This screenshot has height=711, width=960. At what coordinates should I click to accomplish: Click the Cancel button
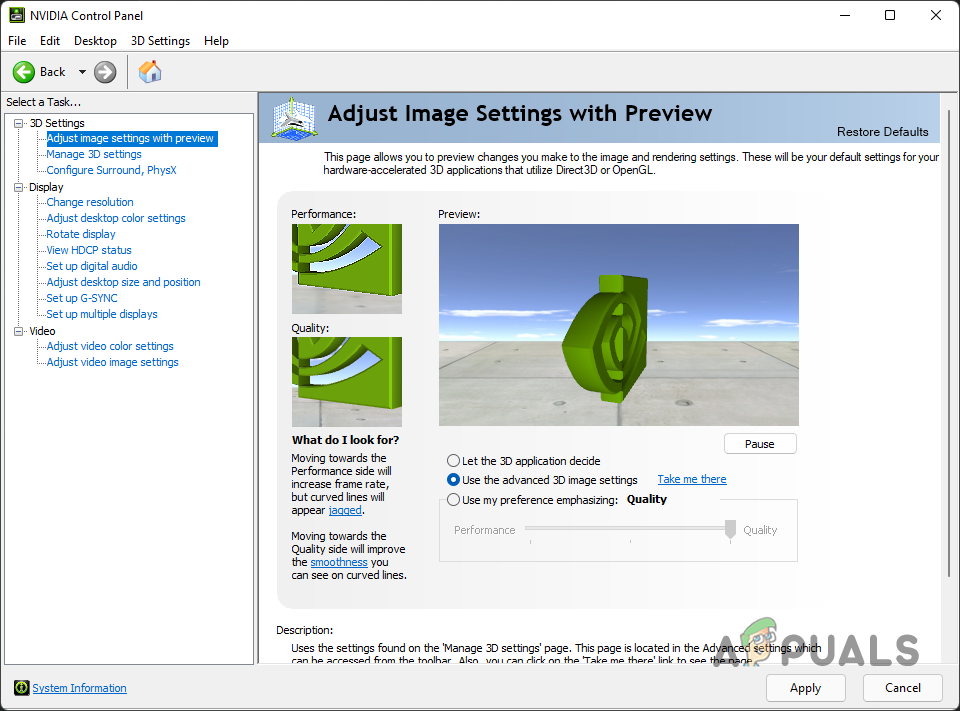click(902, 688)
